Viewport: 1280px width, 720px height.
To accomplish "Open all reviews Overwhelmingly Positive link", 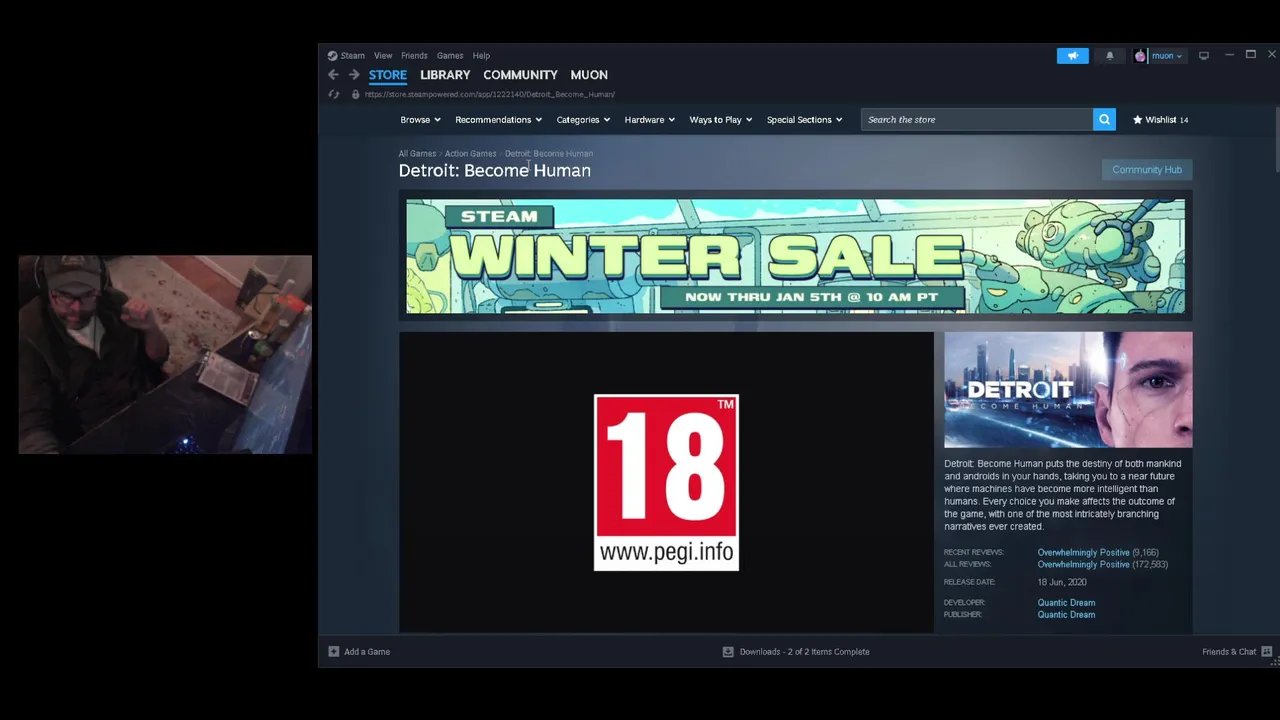I will 1083,565.
